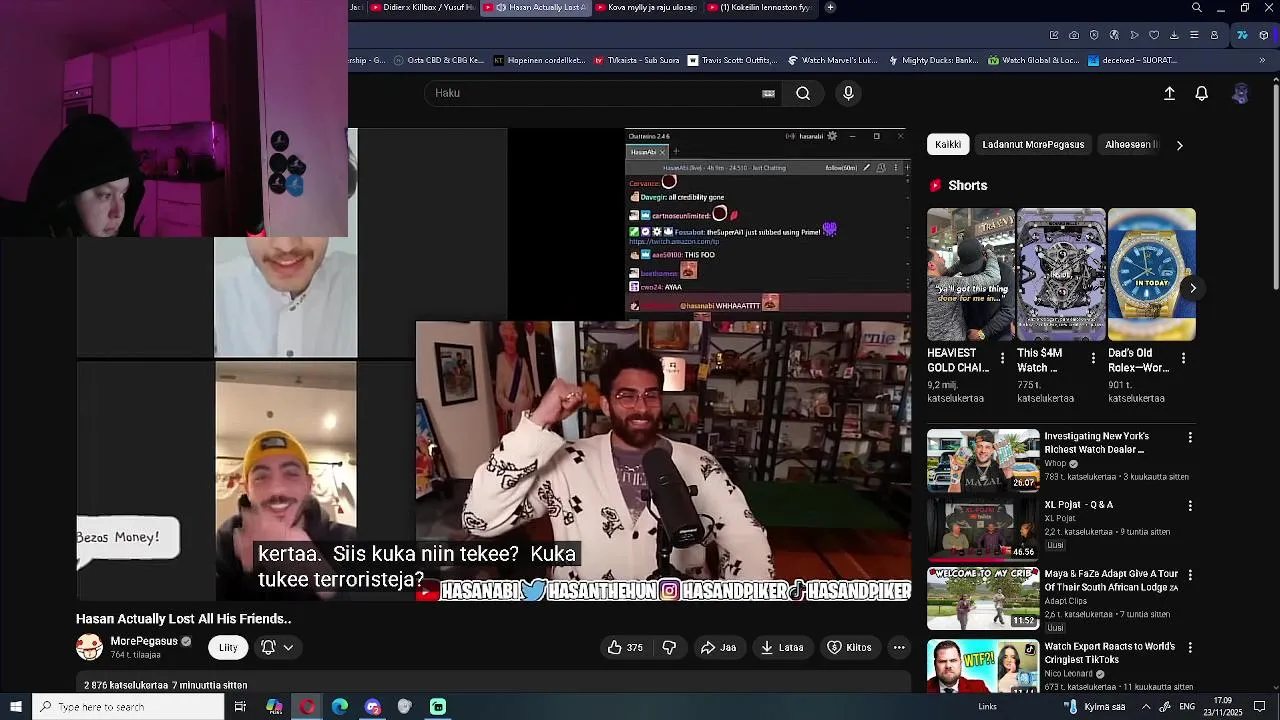Open Windows Start menu
The image size is (1280, 720).
(x=16, y=707)
